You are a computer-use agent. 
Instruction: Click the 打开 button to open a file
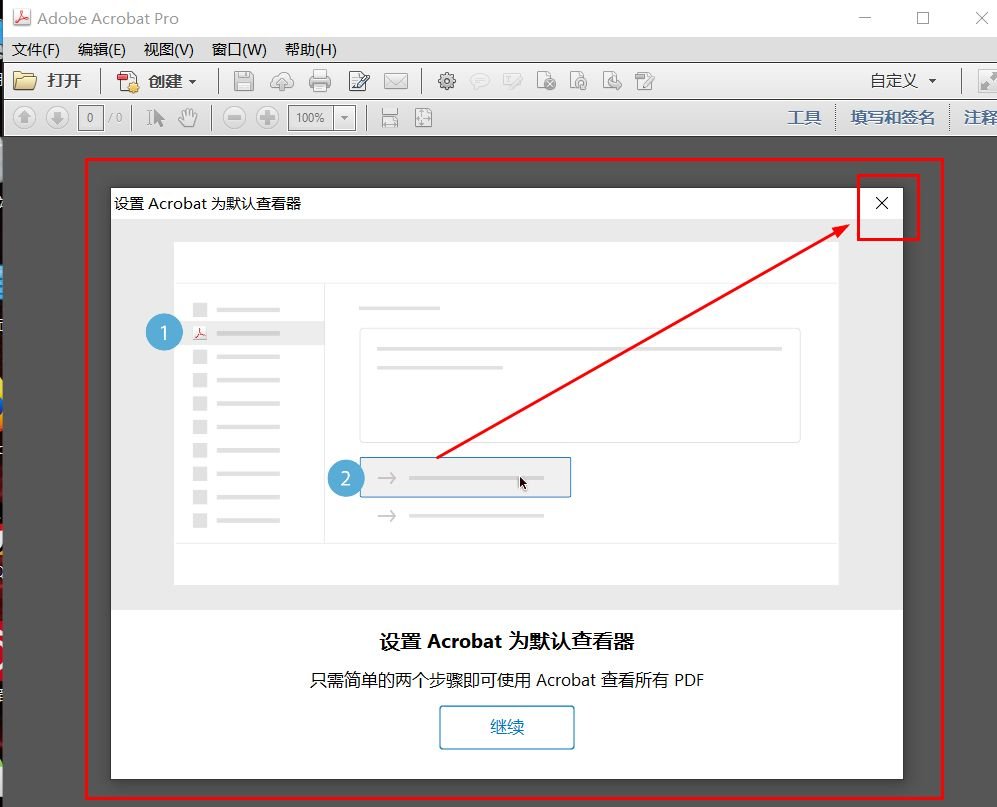[x=50, y=81]
